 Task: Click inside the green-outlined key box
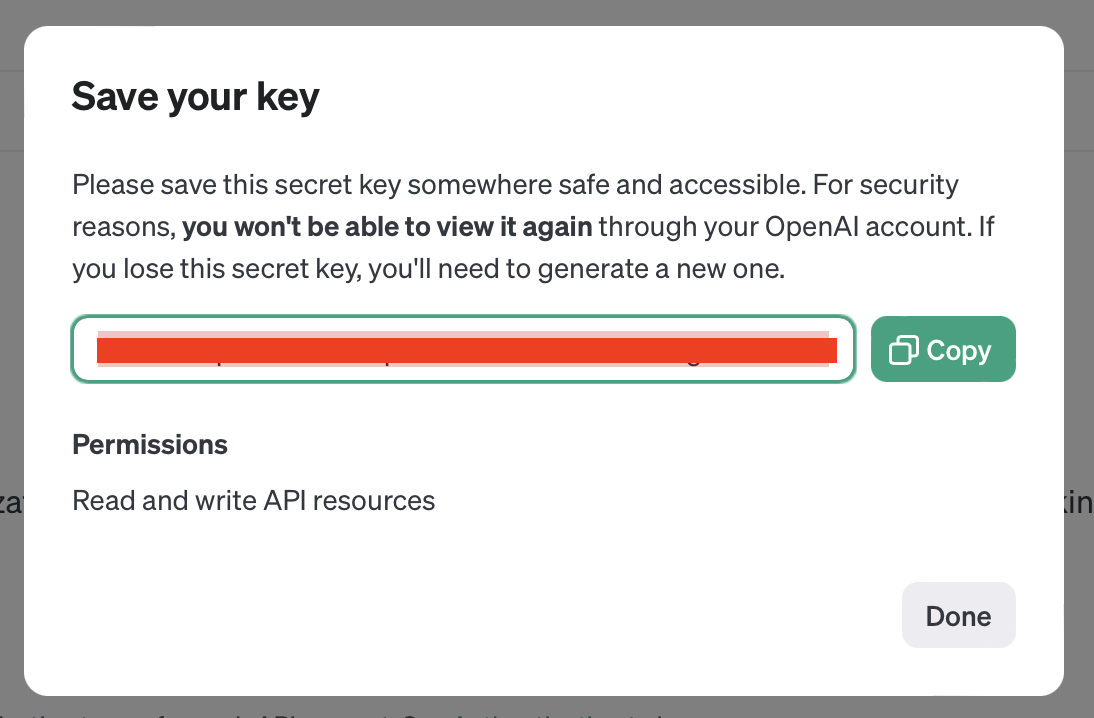pyautogui.click(x=463, y=349)
